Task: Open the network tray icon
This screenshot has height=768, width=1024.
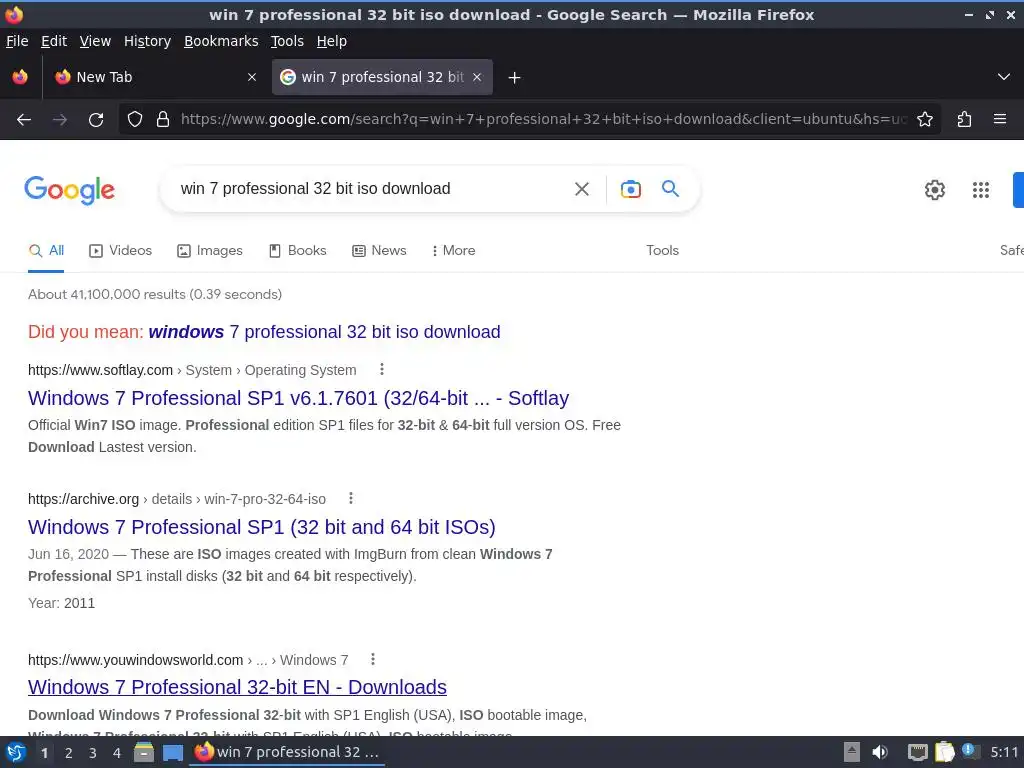Action: tap(918, 752)
